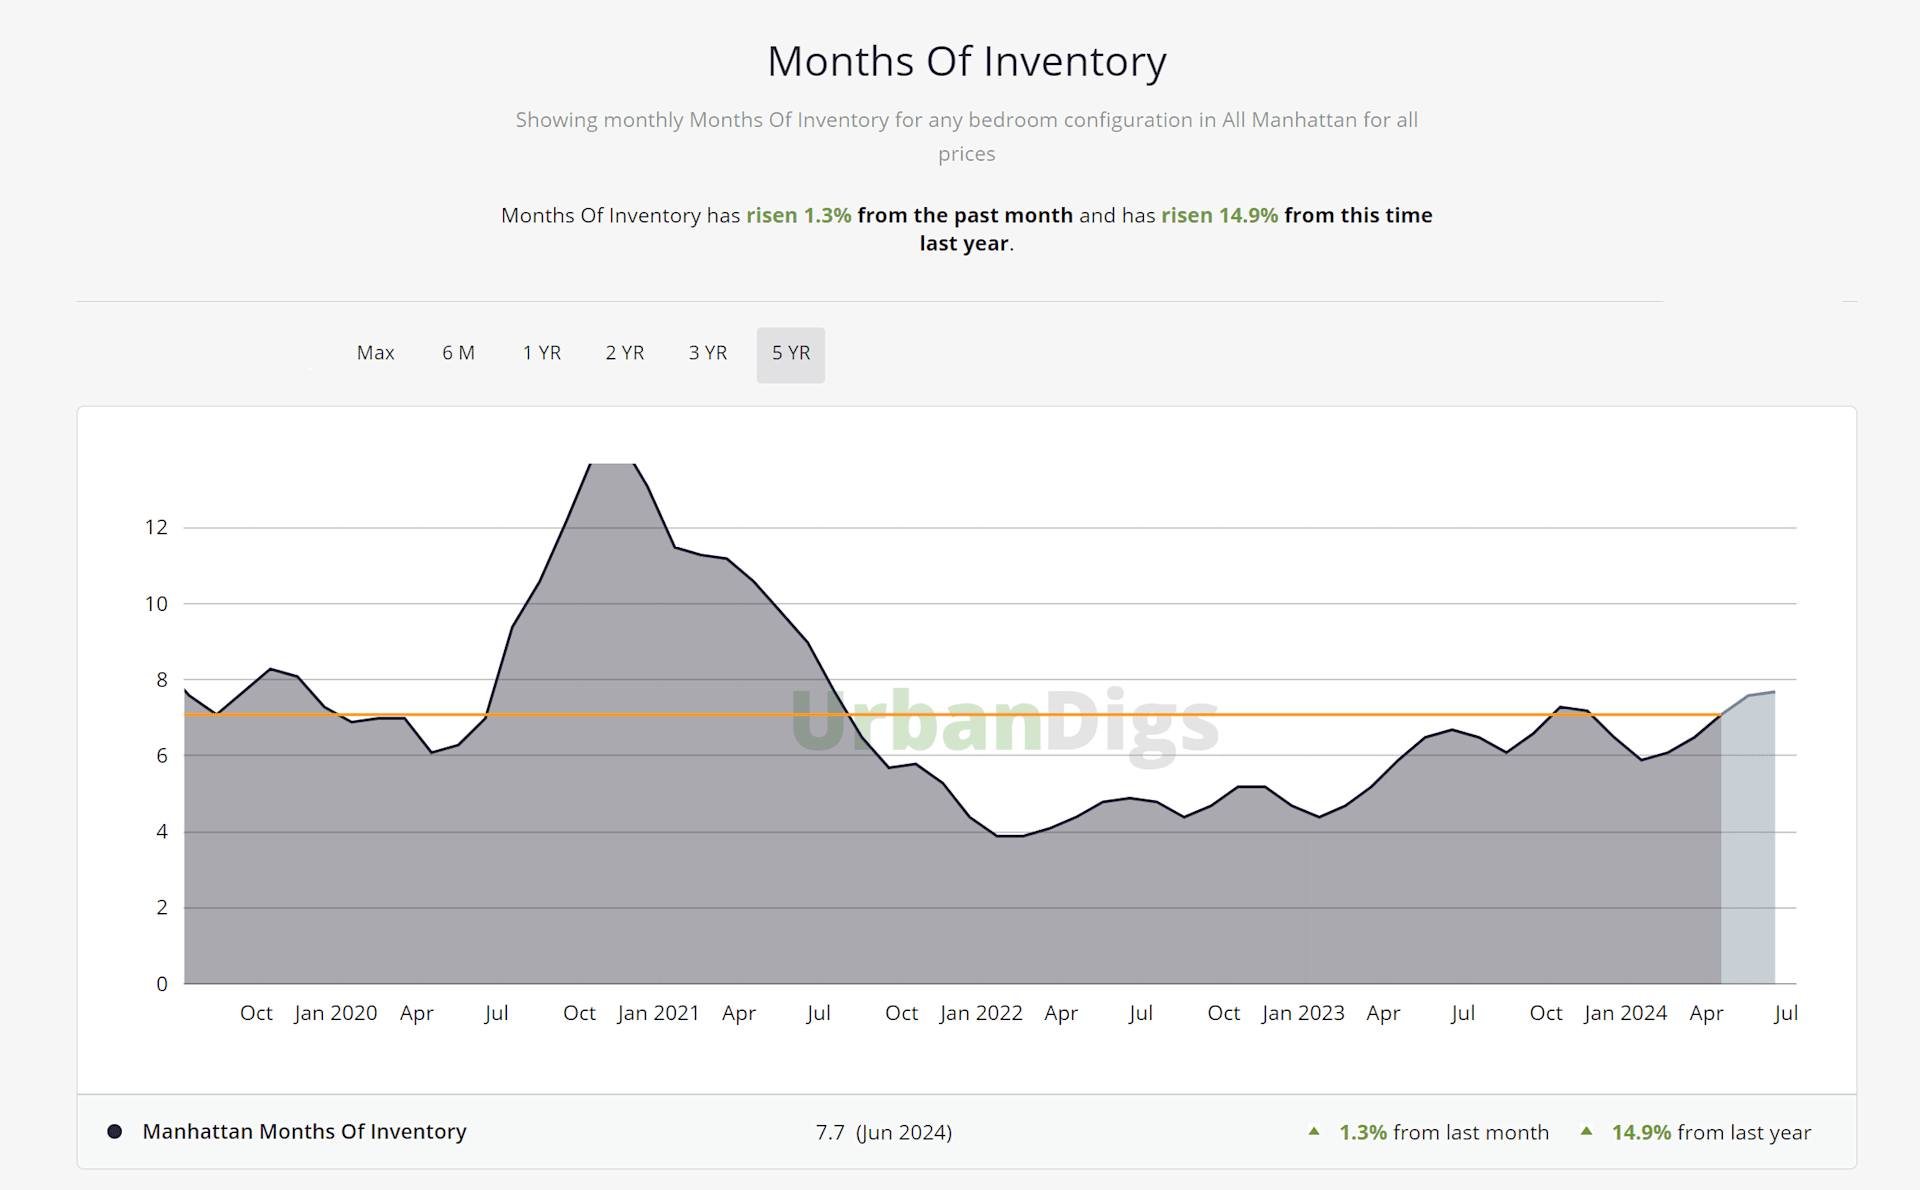
Task: Select the 3 YR range option
Action: coord(707,353)
